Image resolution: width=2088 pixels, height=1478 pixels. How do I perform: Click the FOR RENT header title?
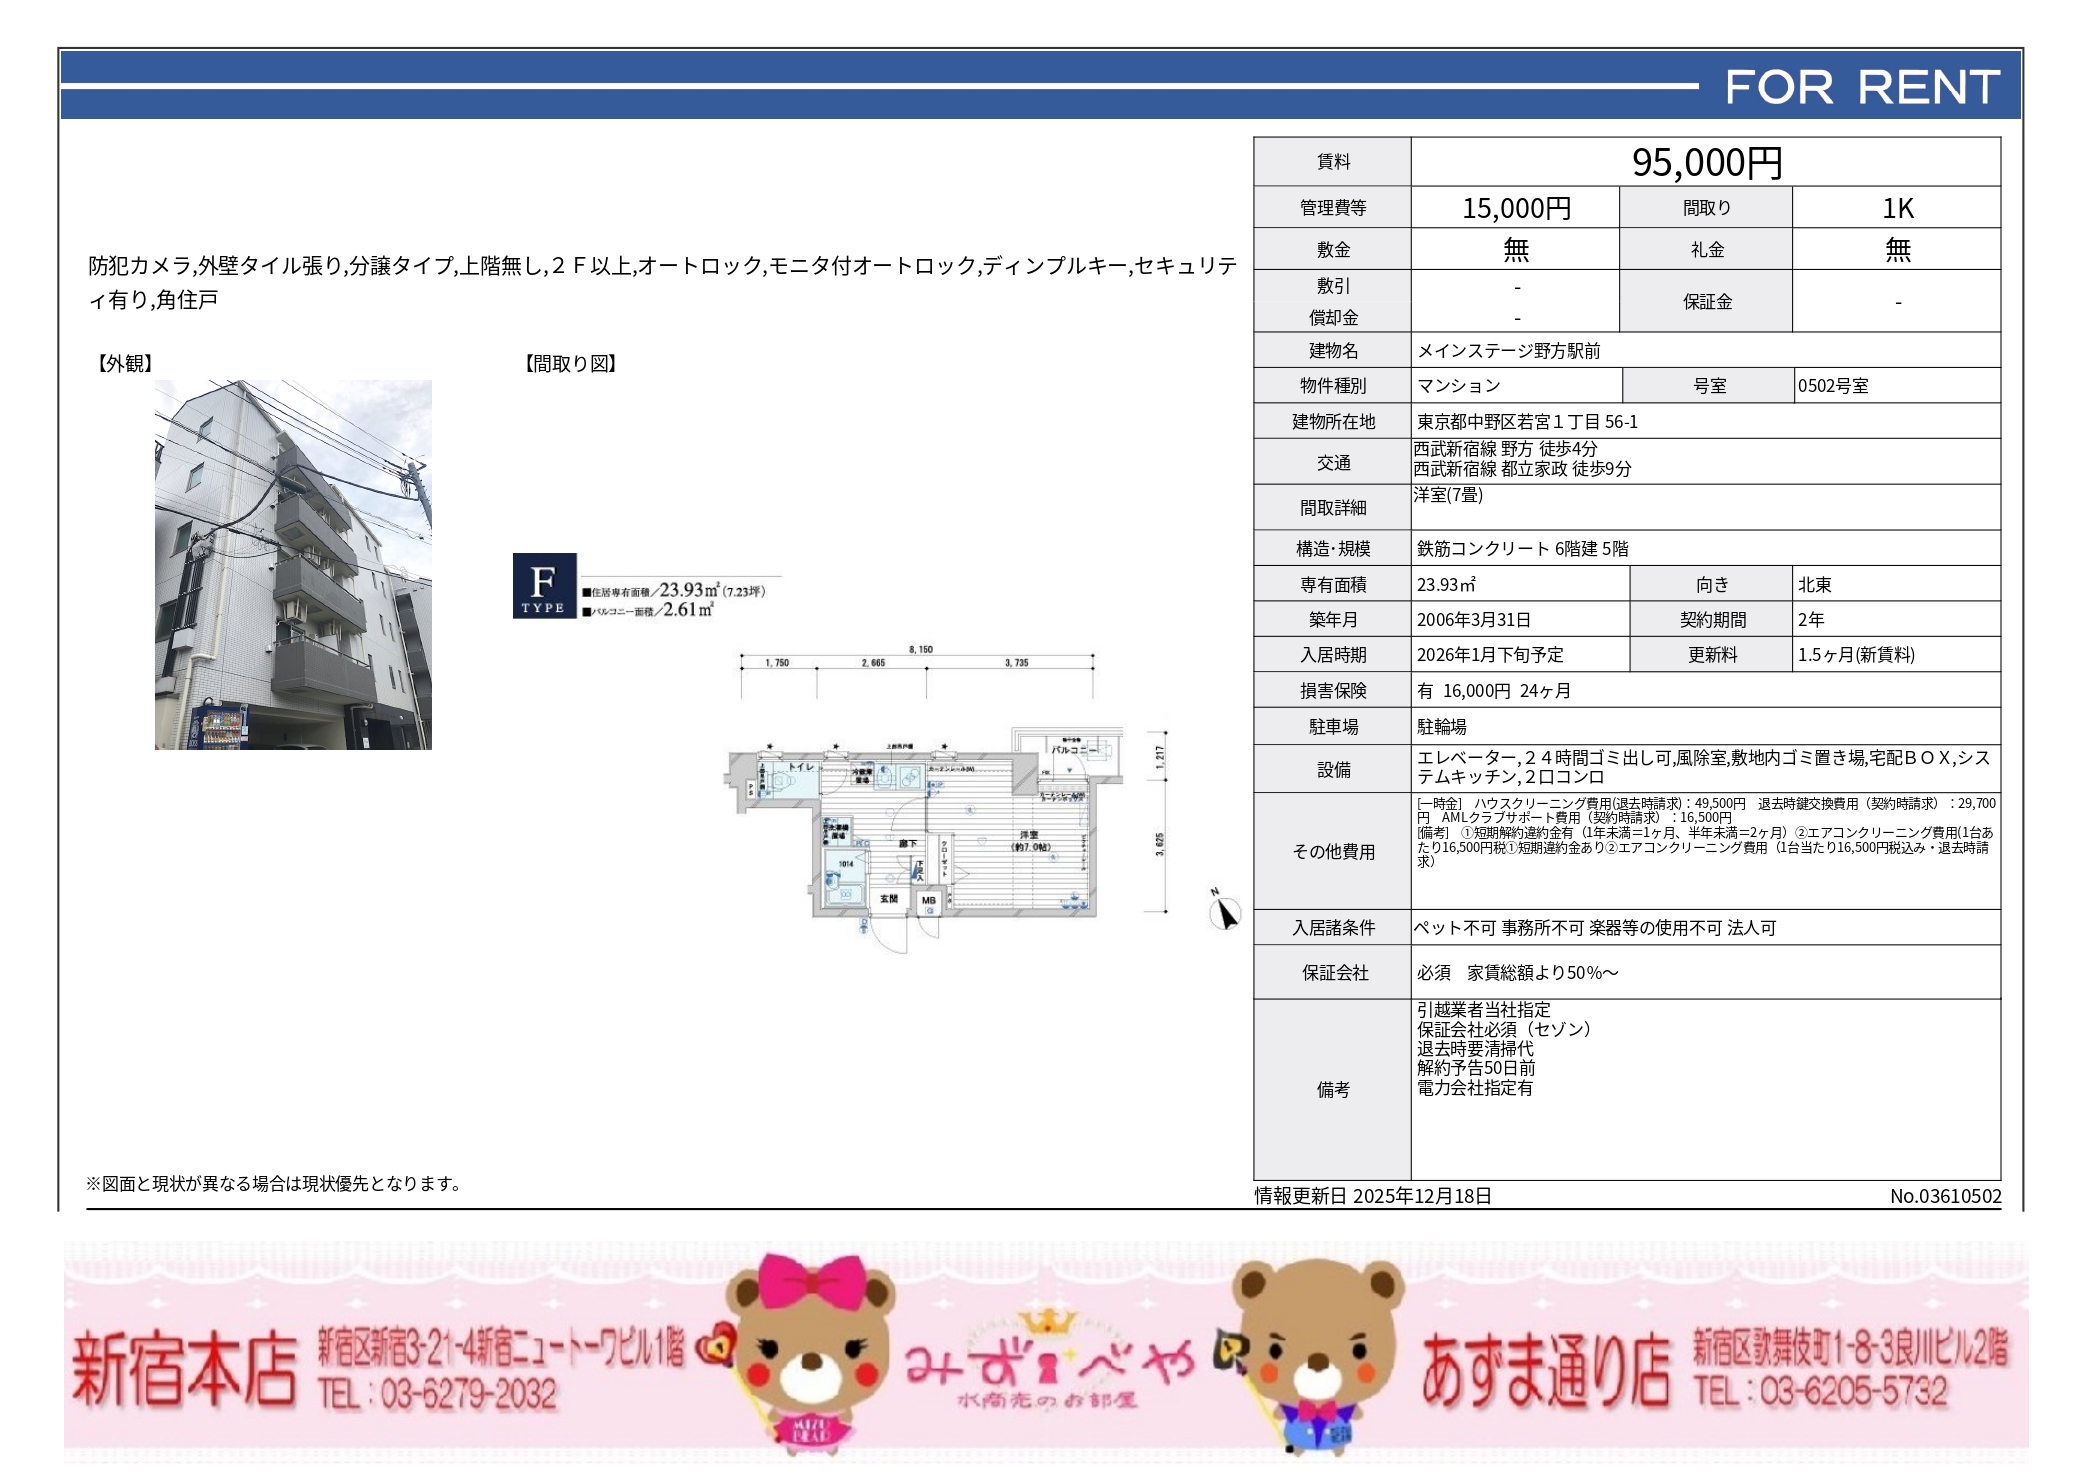(x=1862, y=88)
